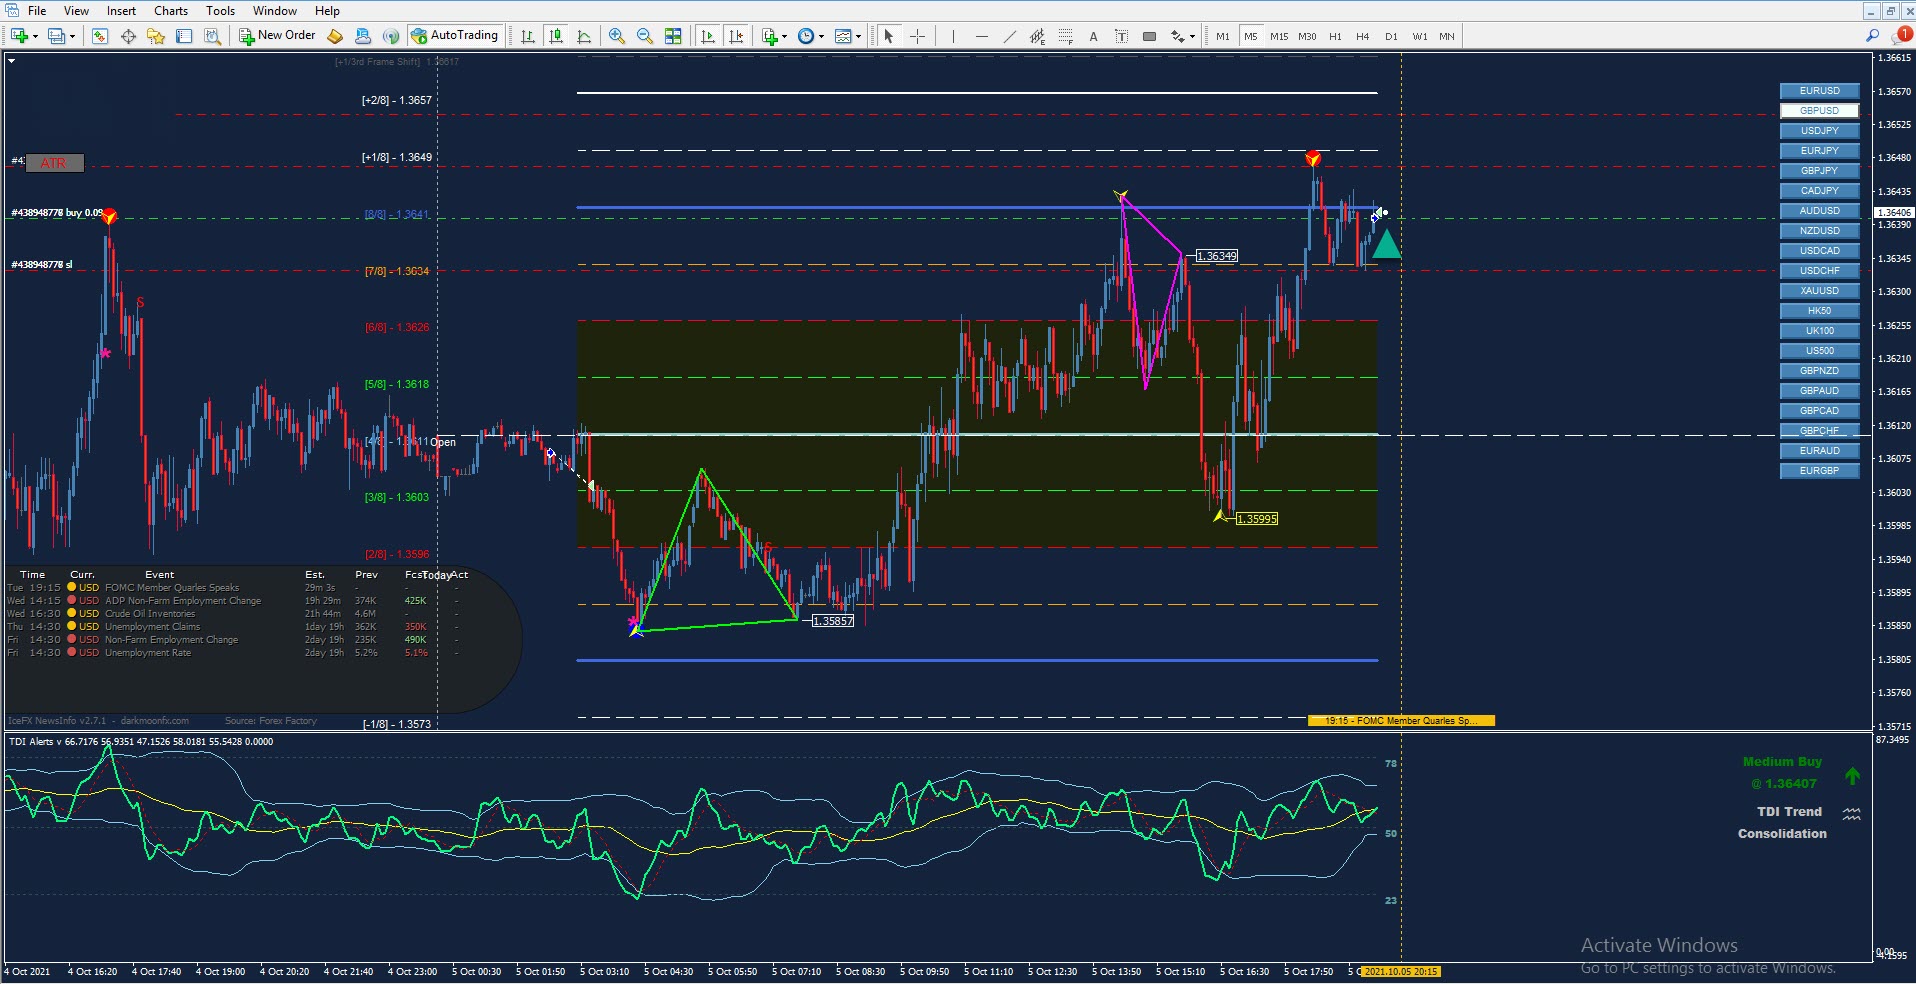Toggle the Terminal panel icon

pos(184,36)
